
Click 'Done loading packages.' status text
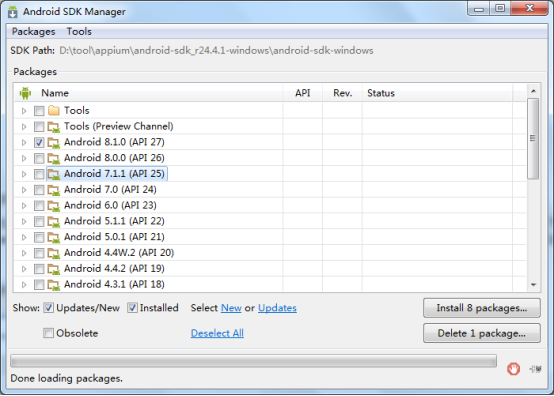66,378
